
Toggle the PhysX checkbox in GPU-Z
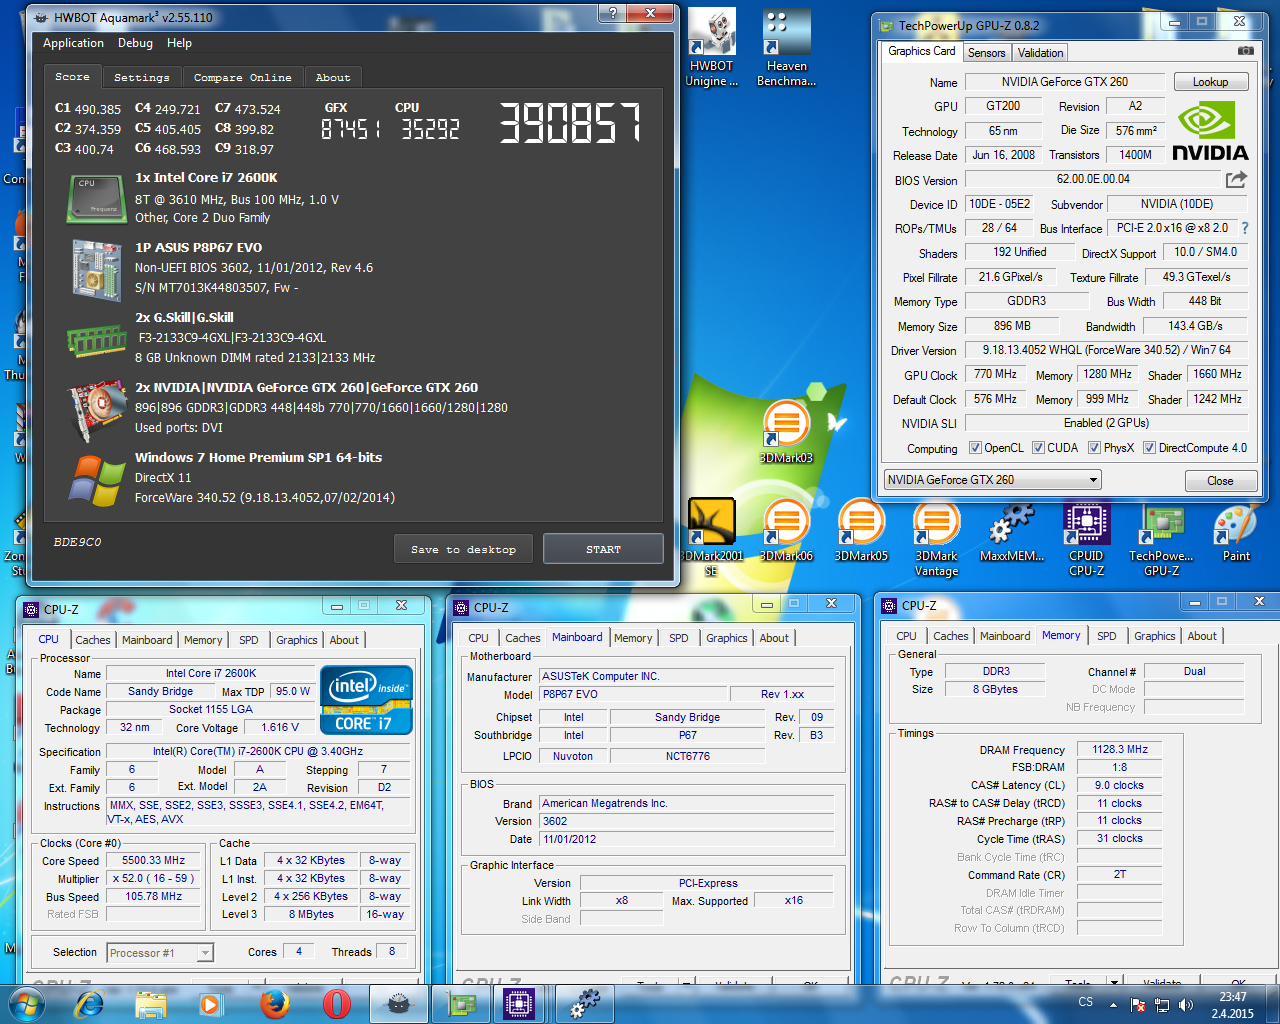tap(1094, 448)
